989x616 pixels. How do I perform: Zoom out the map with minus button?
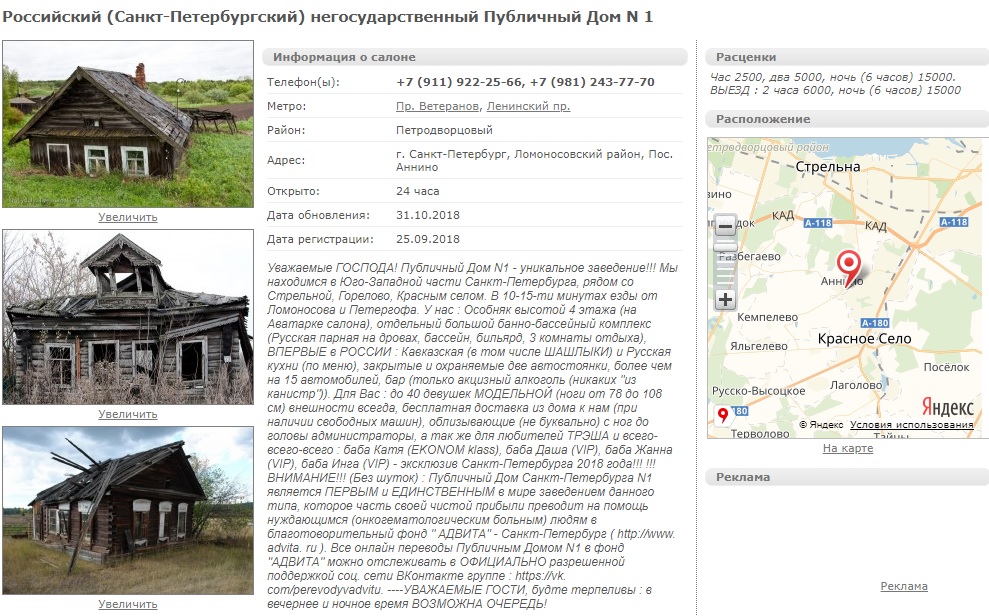pos(725,224)
